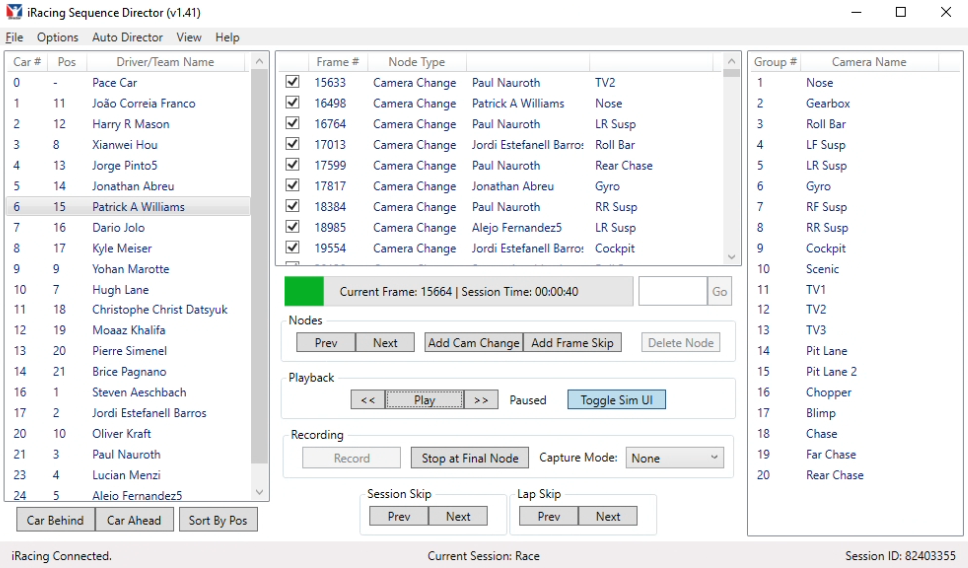
Task: Click Lap Skip Next button
Action: [608, 516]
